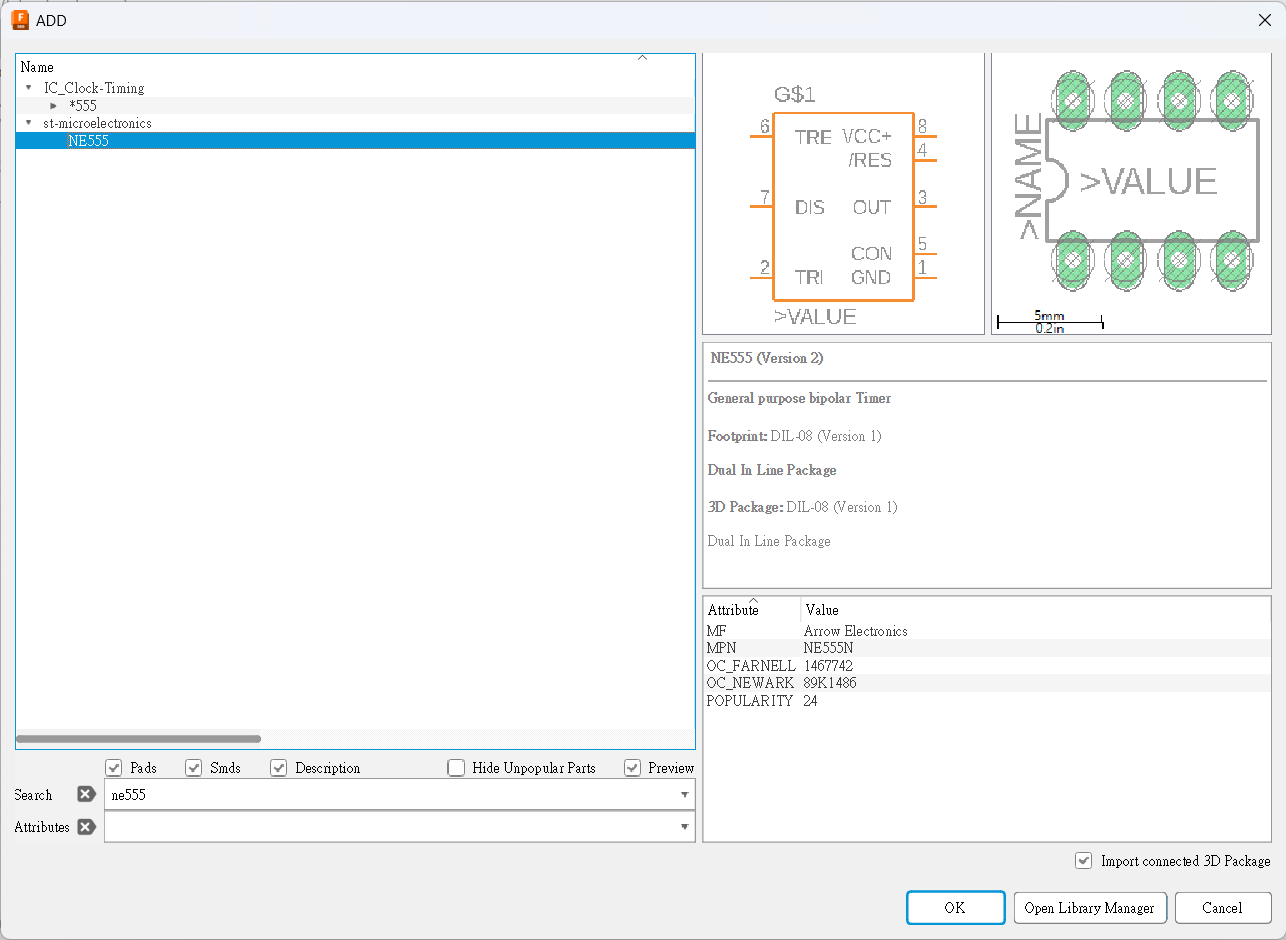Viewport: 1286px width, 940px height.
Task: Click the DIL-08 footprint preview
Action: (x=1131, y=182)
